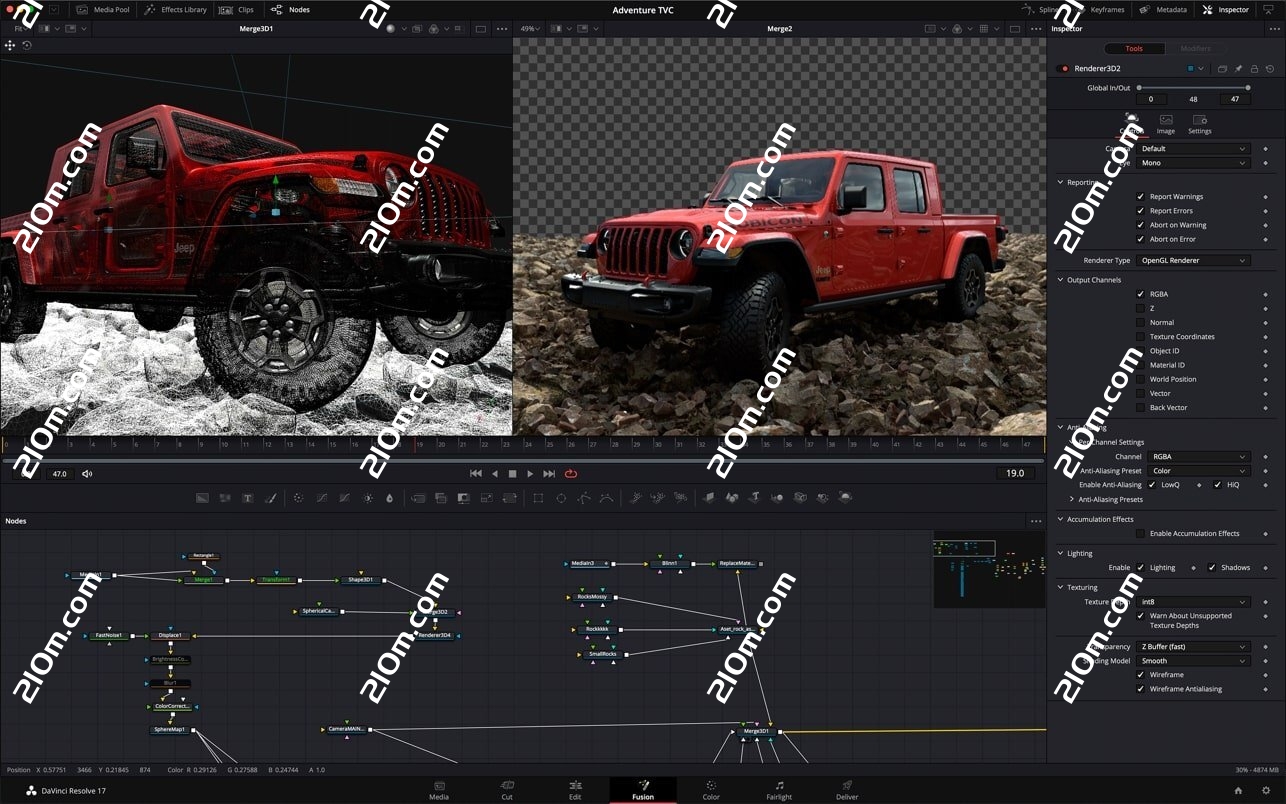
Task: Add a Brightness Contrast tool from toolbar
Action: 368,497
